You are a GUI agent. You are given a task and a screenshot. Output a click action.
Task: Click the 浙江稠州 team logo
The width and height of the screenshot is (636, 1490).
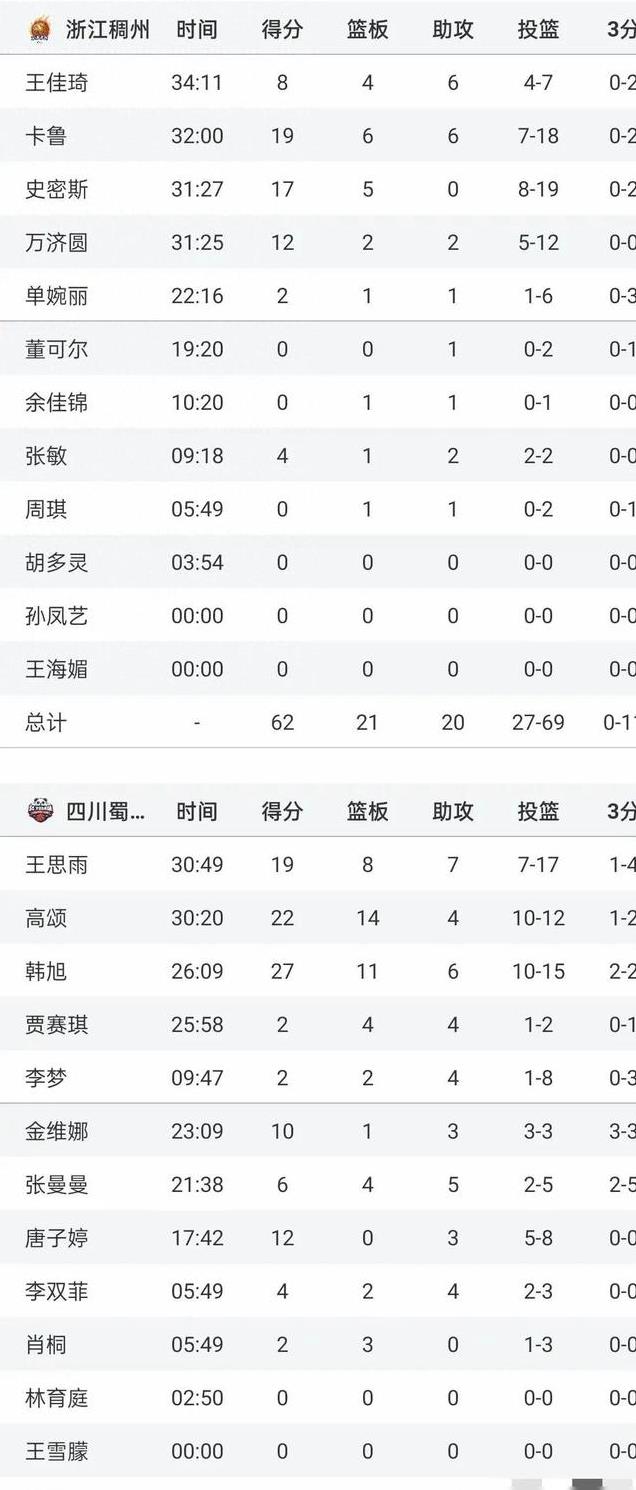pos(40,30)
